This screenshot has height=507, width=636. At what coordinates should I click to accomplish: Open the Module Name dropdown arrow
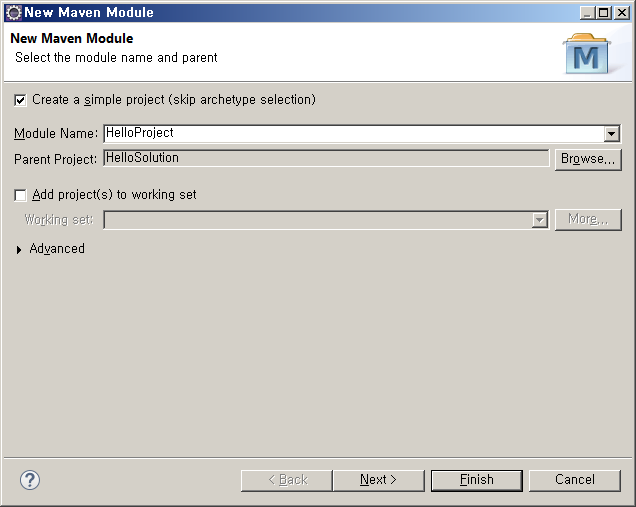click(x=611, y=133)
